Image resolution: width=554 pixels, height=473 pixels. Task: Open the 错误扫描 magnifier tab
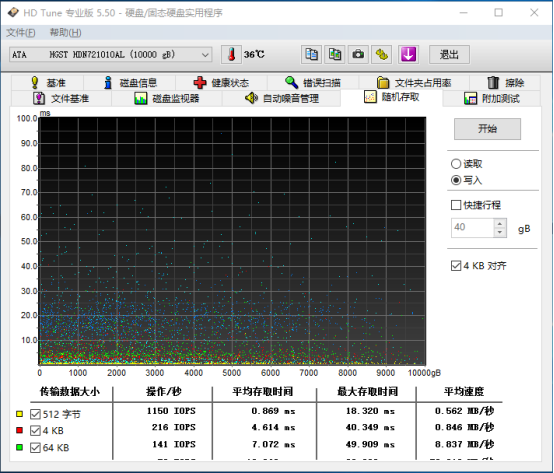point(313,83)
